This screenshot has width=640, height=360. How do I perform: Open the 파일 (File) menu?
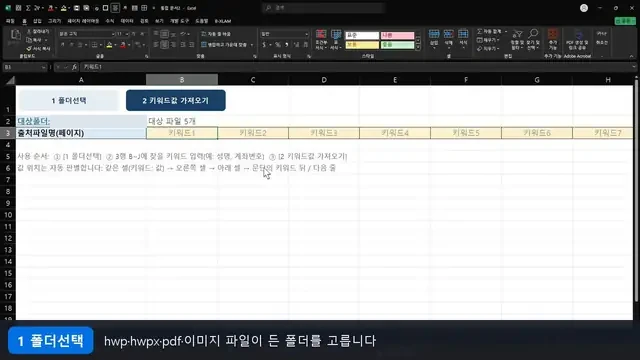tap(10, 21)
